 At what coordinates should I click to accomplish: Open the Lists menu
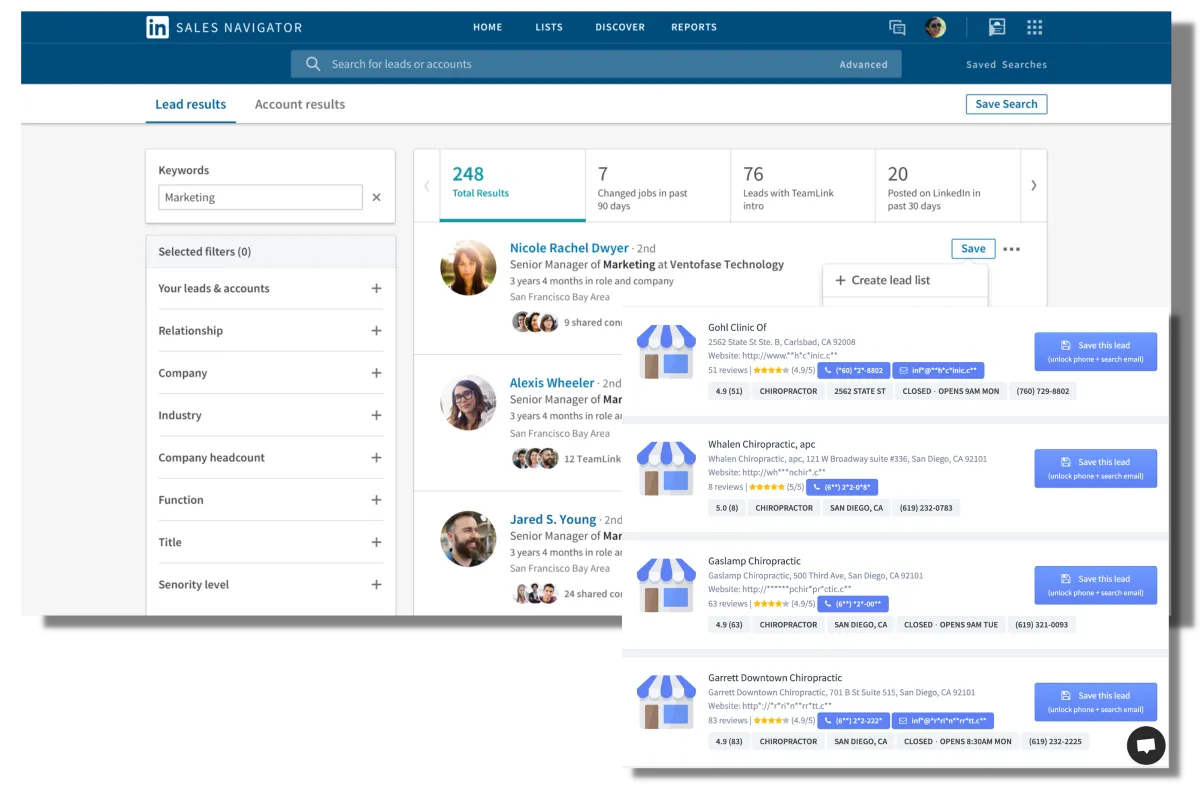click(549, 28)
